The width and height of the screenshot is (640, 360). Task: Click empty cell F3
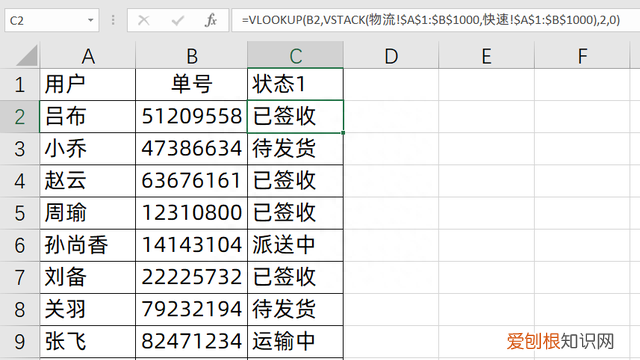(x=582, y=149)
